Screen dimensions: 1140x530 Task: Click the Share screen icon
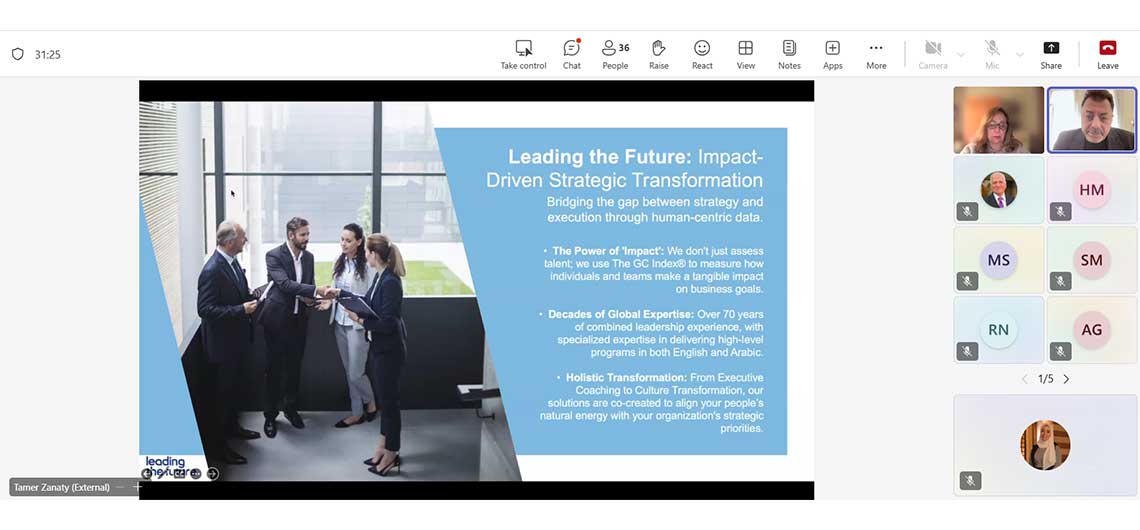tap(1051, 54)
